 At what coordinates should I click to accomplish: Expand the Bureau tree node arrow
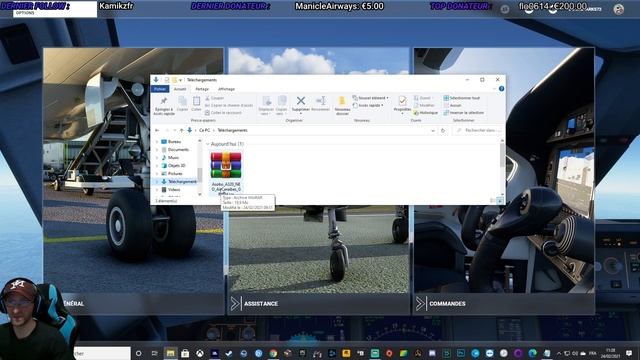[x=157, y=142]
